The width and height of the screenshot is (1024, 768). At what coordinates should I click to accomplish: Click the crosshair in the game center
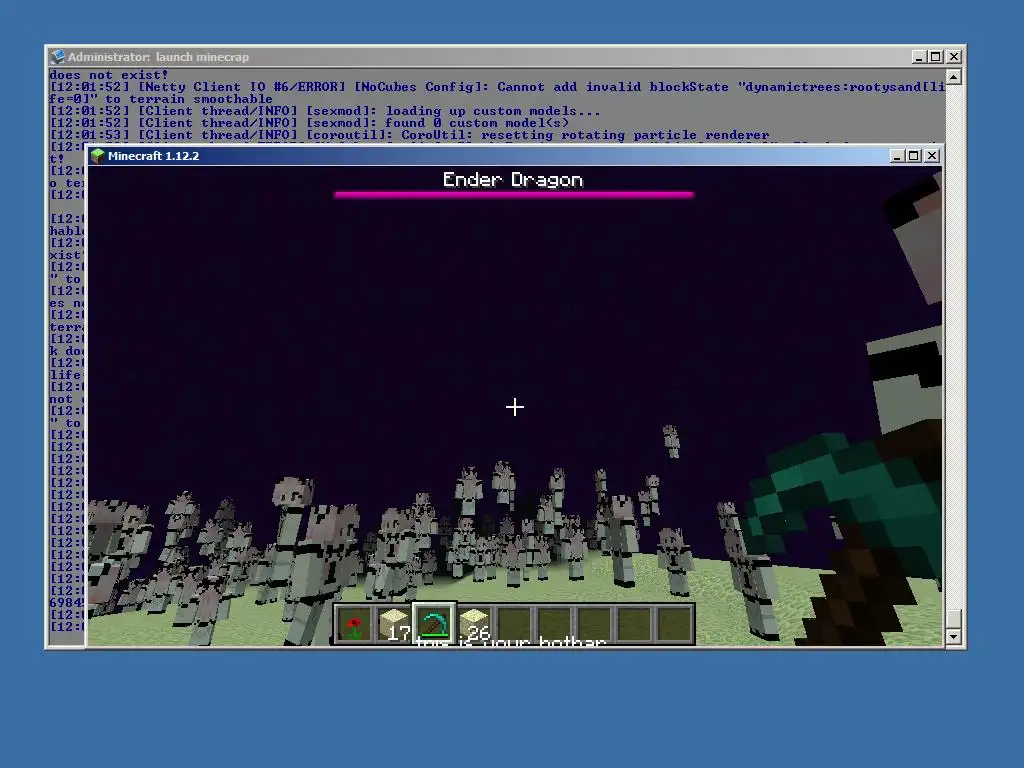pyautogui.click(x=515, y=407)
